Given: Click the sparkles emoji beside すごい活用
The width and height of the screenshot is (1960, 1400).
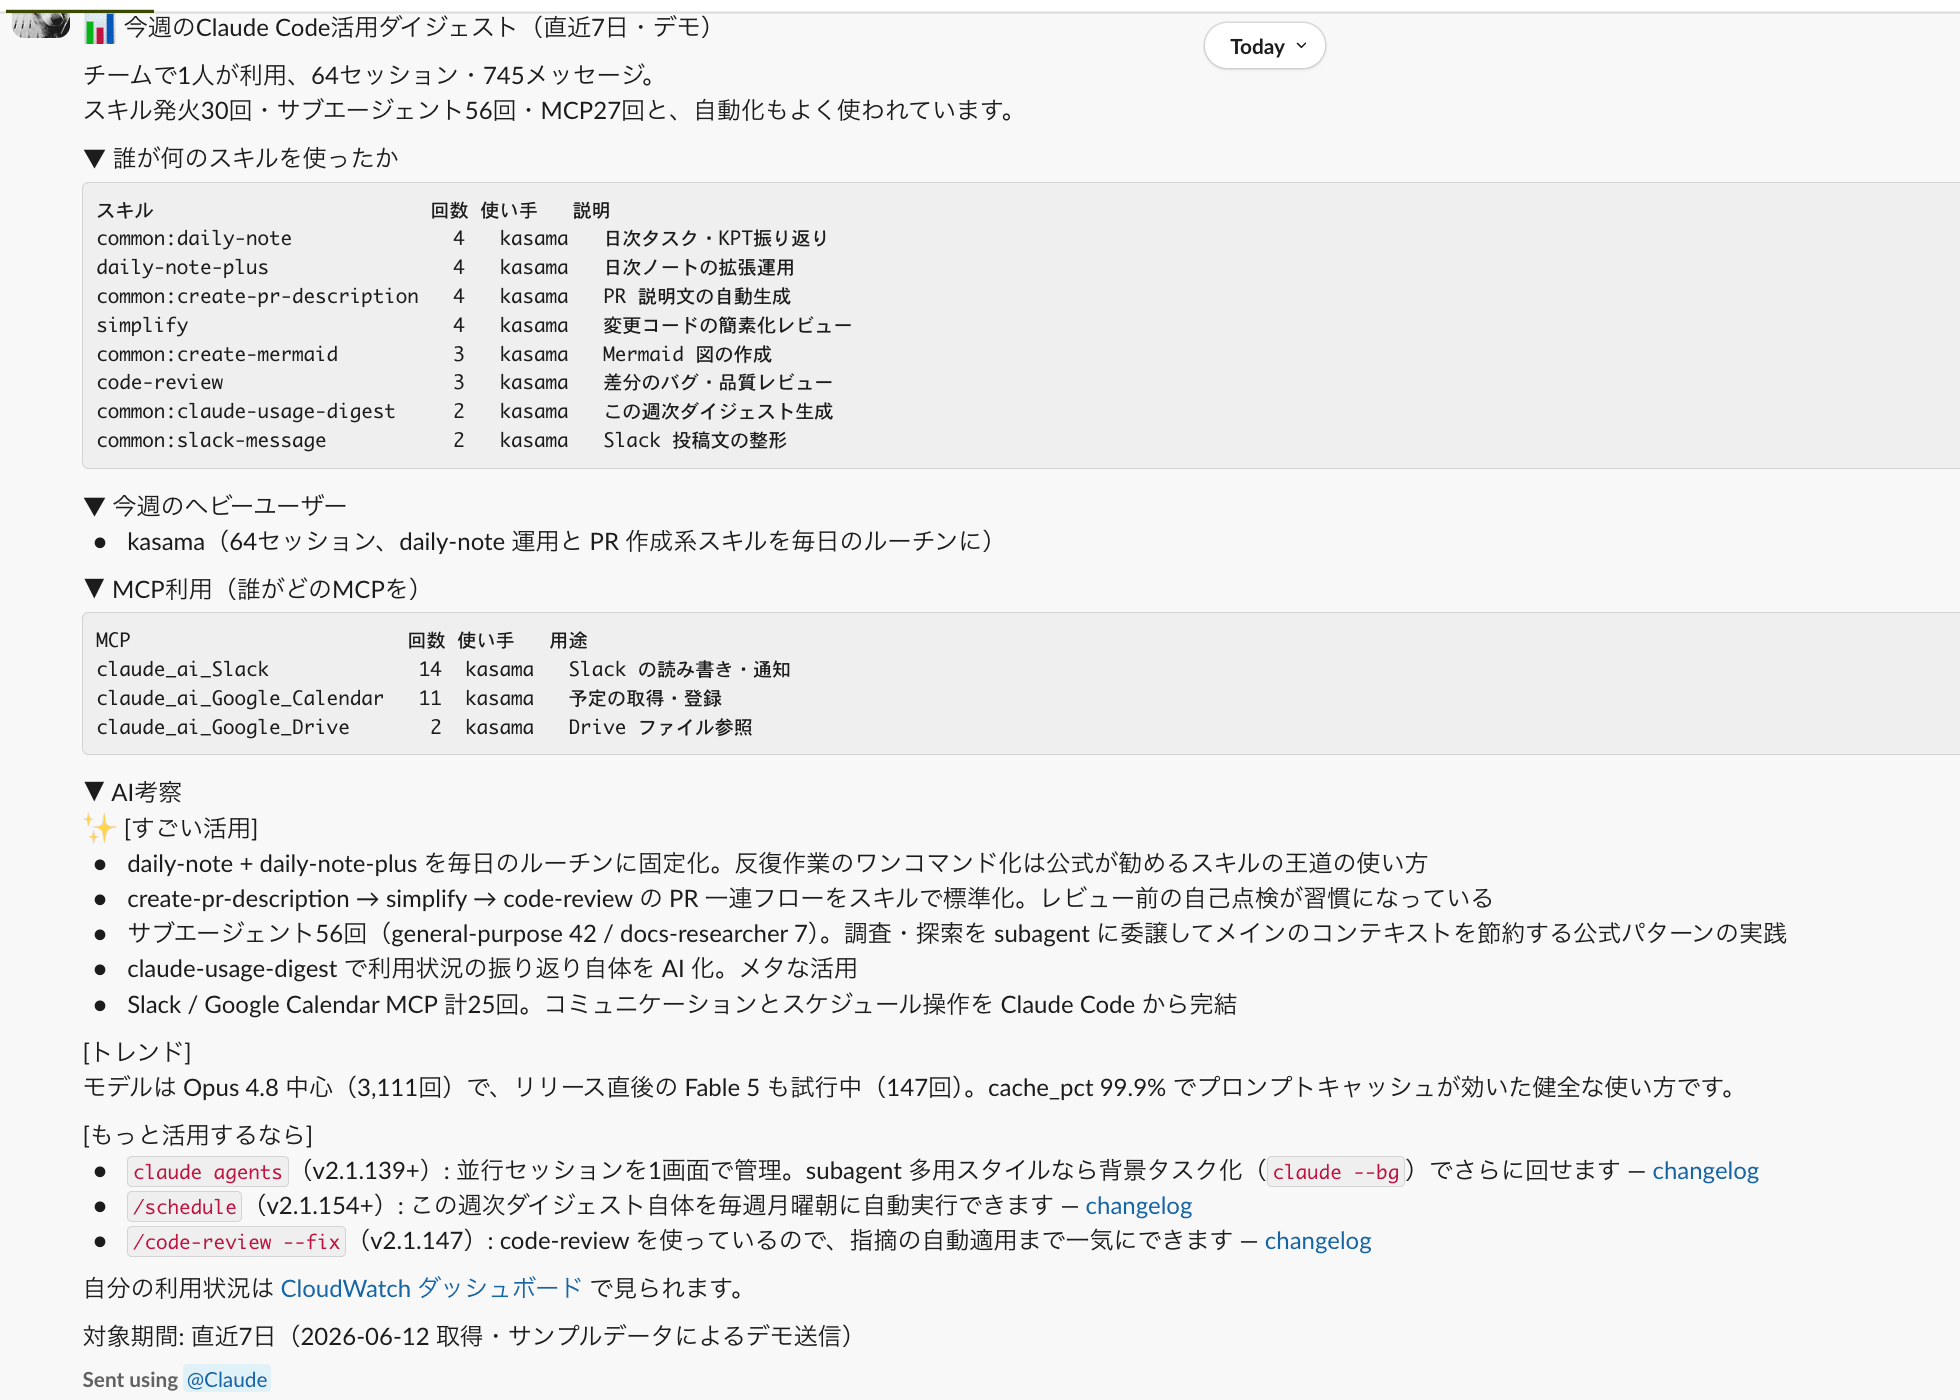Looking at the screenshot, I should click(x=99, y=828).
